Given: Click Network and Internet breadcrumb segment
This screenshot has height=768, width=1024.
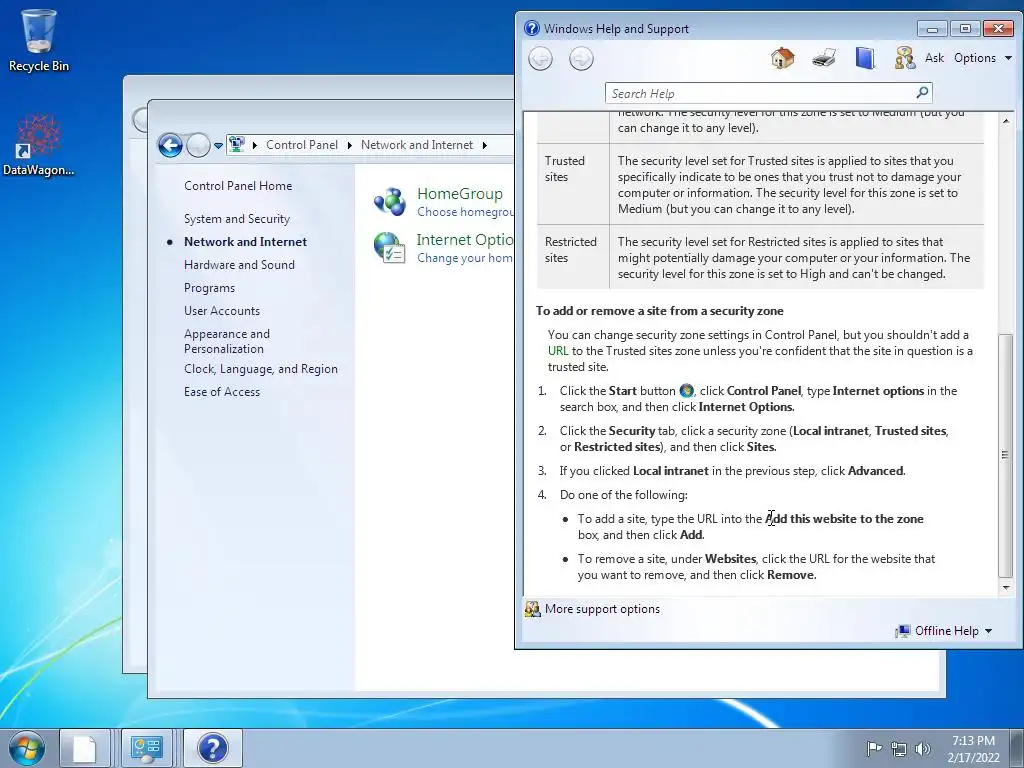Looking at the screenshot, I should coord(417,145).
